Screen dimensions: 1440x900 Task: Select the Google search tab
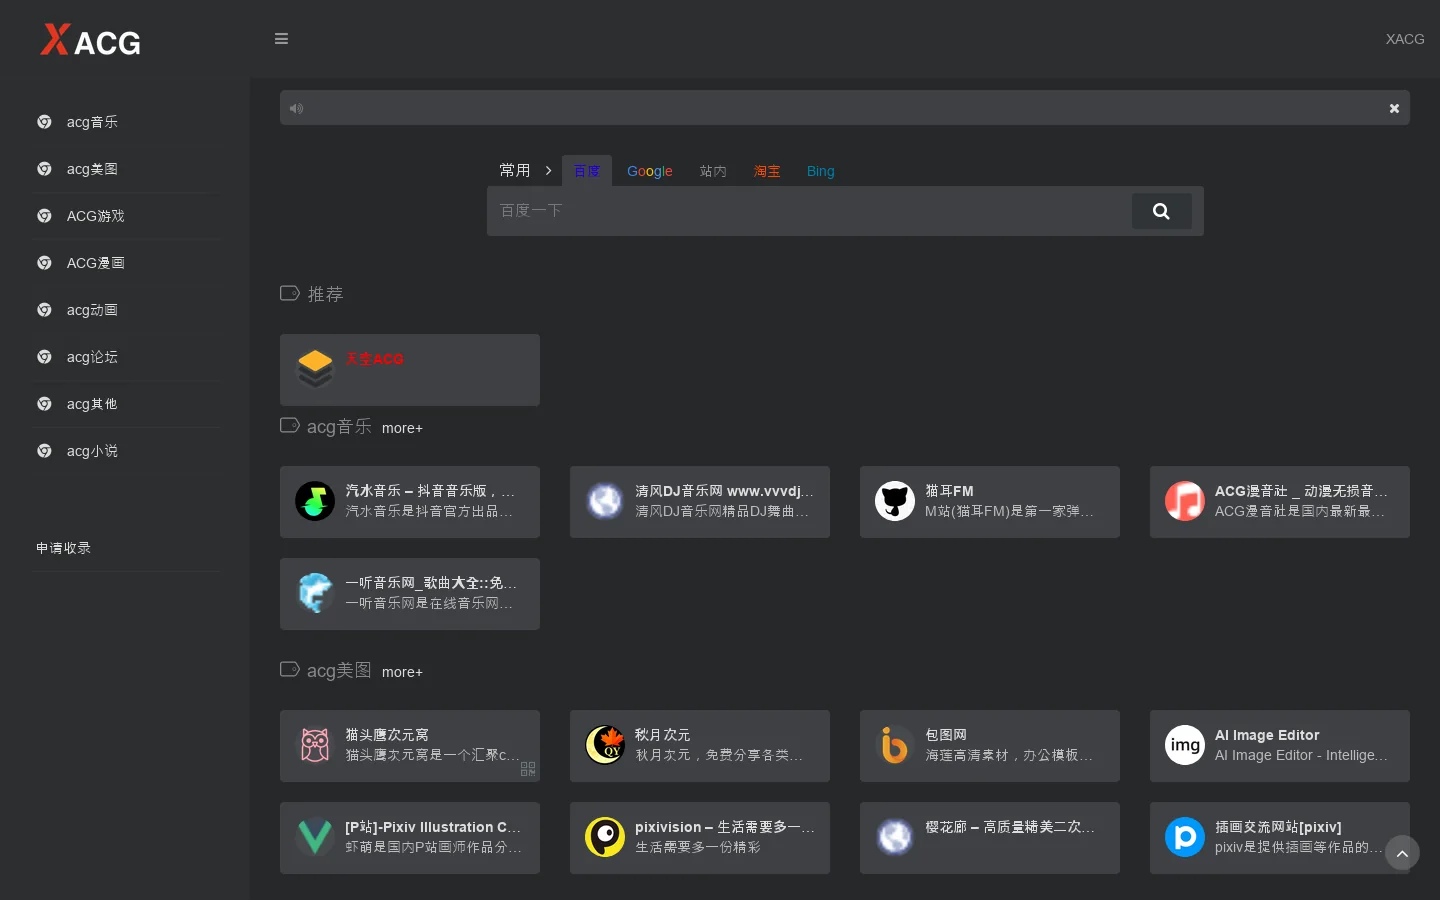(x=650, y=171)
